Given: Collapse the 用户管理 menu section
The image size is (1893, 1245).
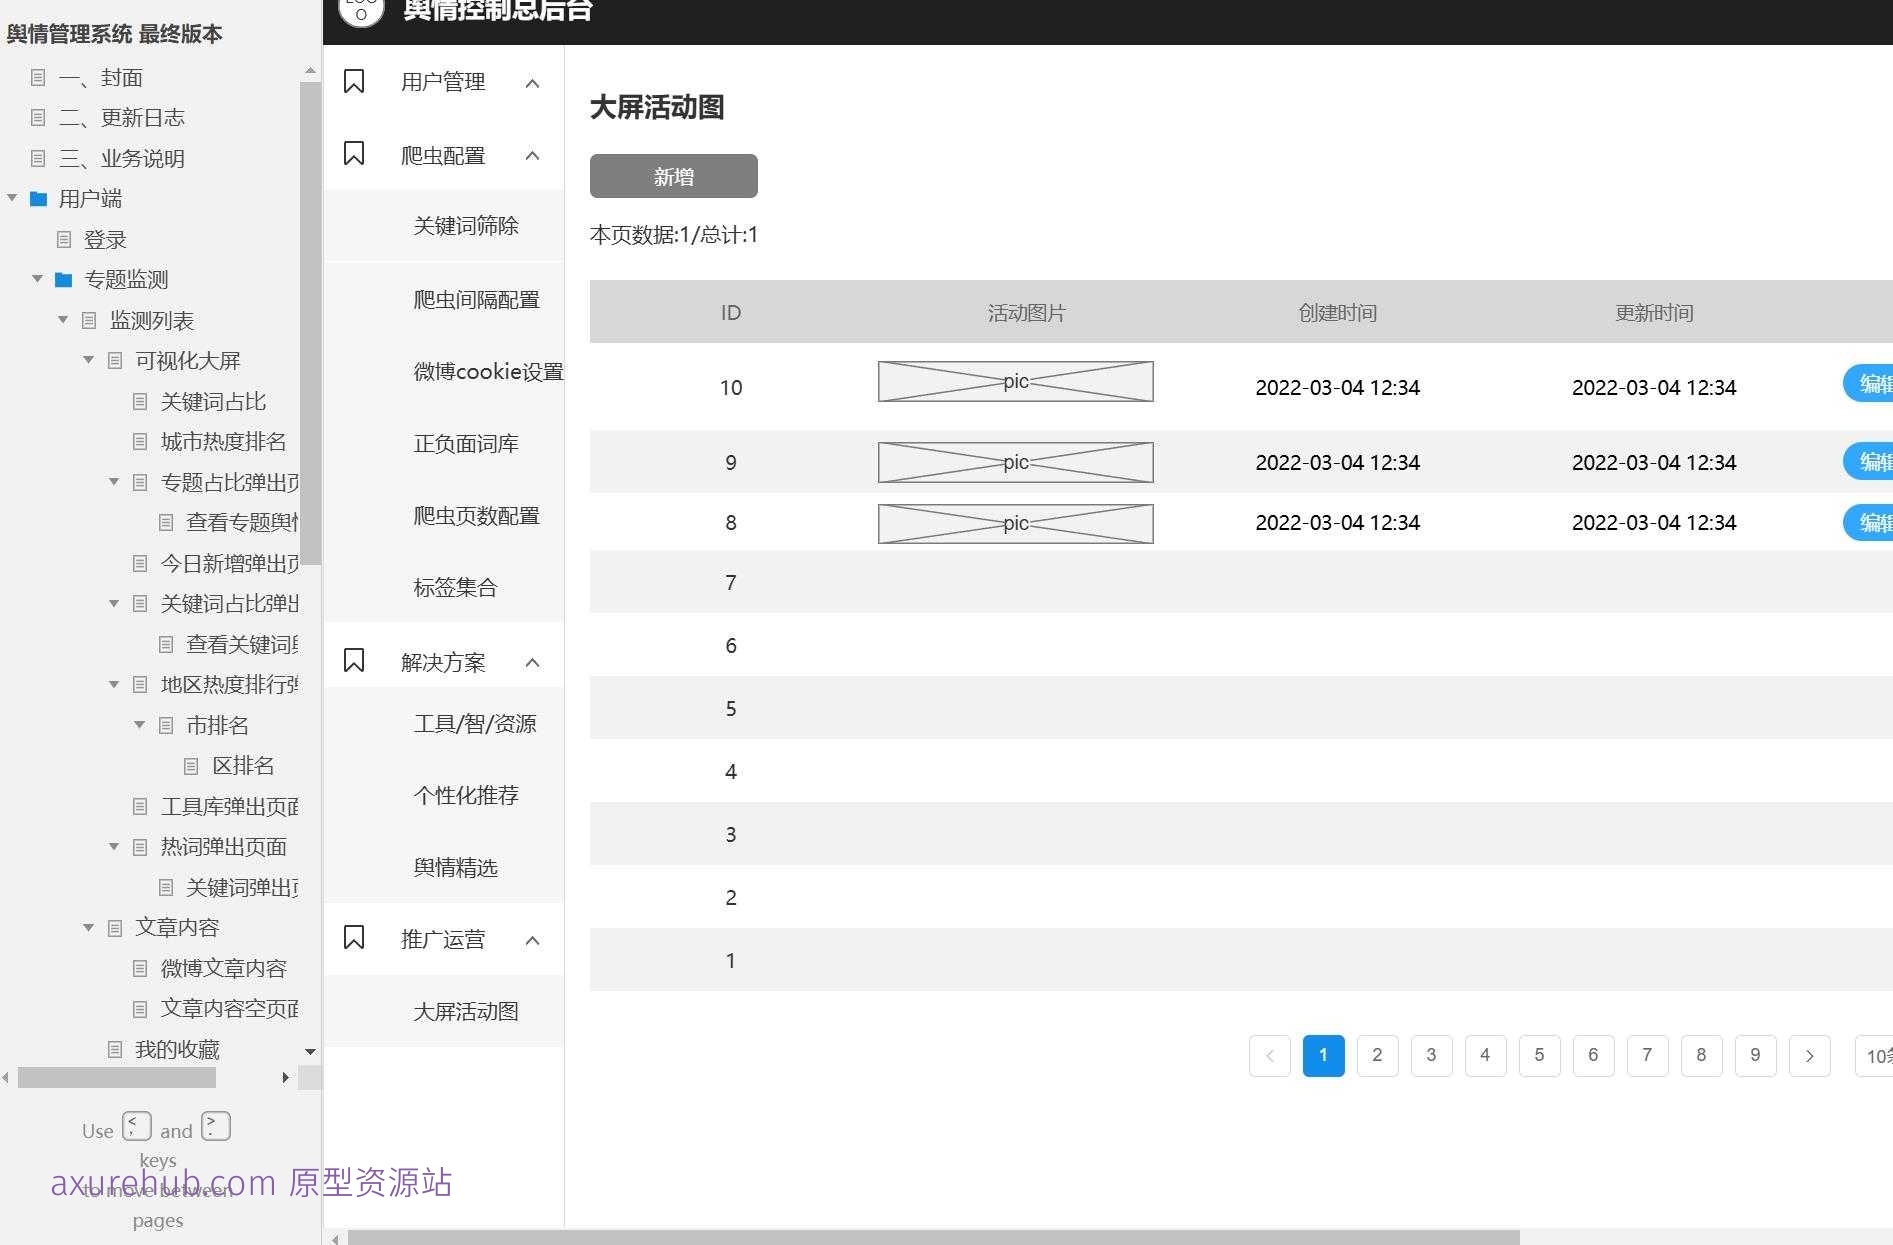Looking at the screenshot, I should pyautogui.click(x=531, y=82).
